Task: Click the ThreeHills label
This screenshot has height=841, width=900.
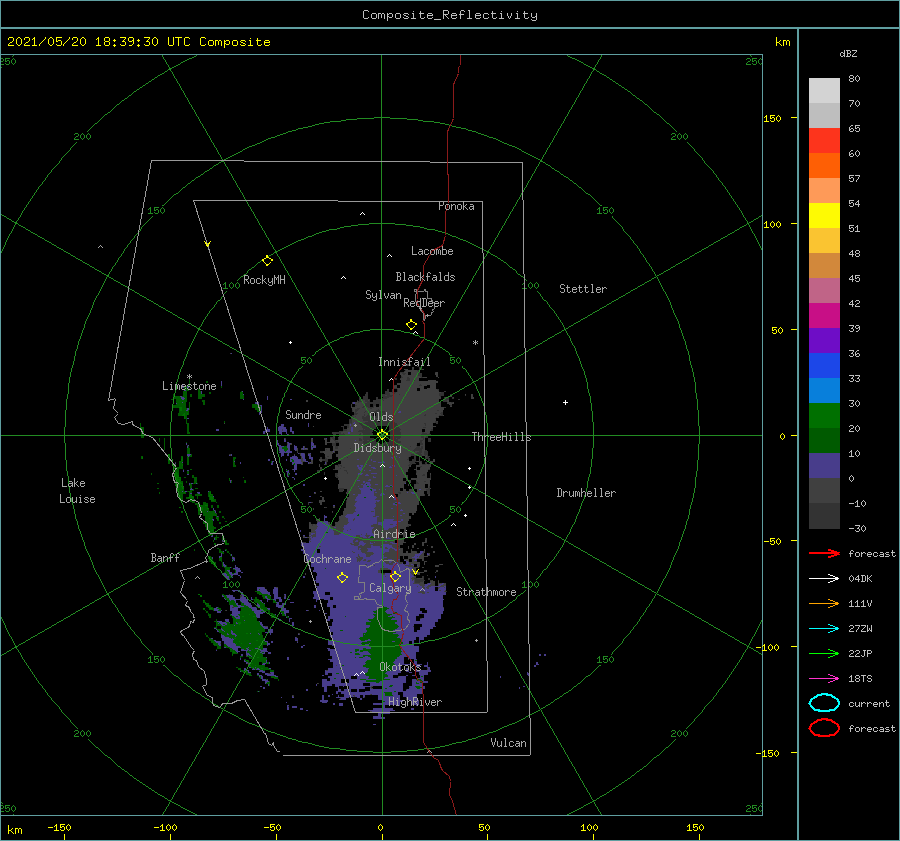Action: point(502,437)
